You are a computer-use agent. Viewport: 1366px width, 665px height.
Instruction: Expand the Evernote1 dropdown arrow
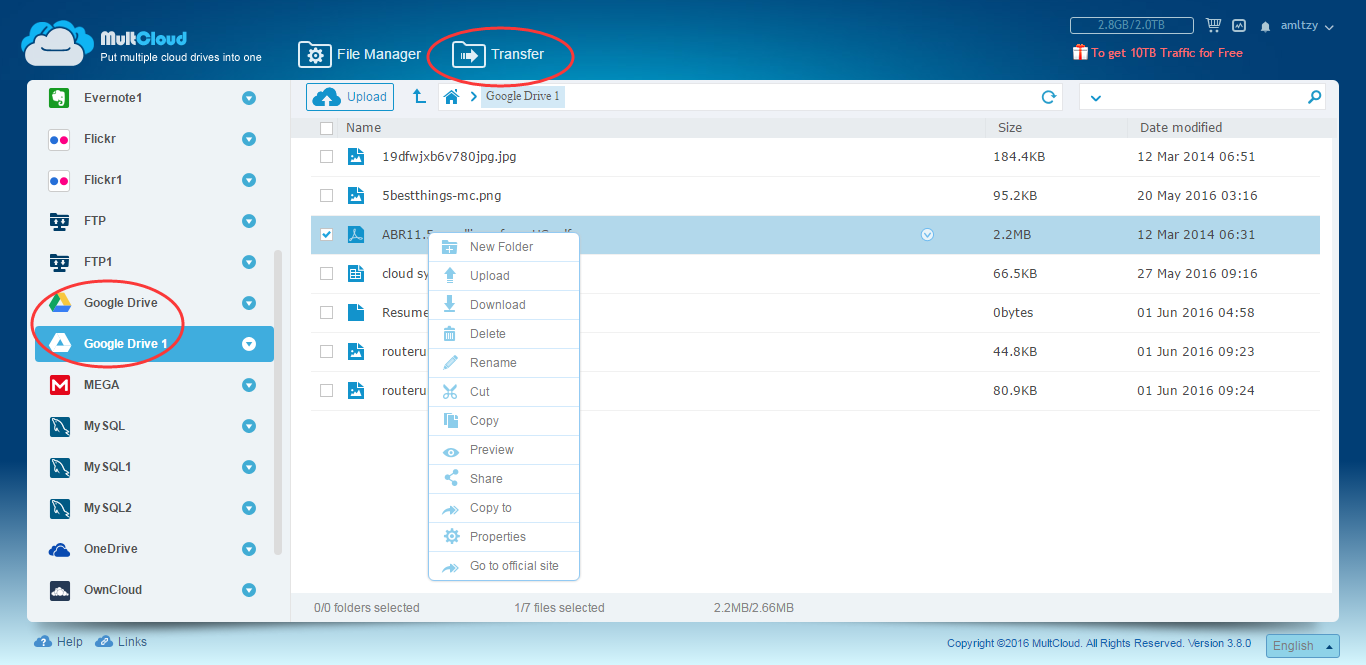pos(249,98)
